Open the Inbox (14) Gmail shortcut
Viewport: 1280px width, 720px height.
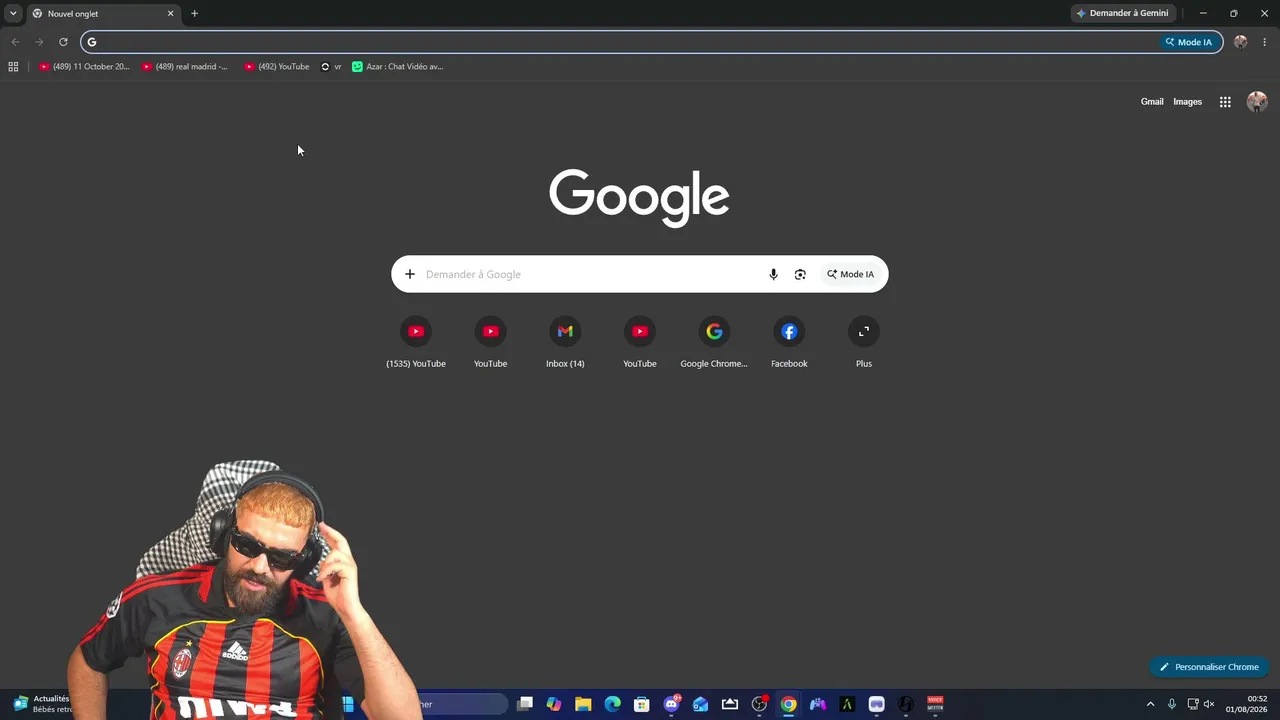click(x=565, y=343)
